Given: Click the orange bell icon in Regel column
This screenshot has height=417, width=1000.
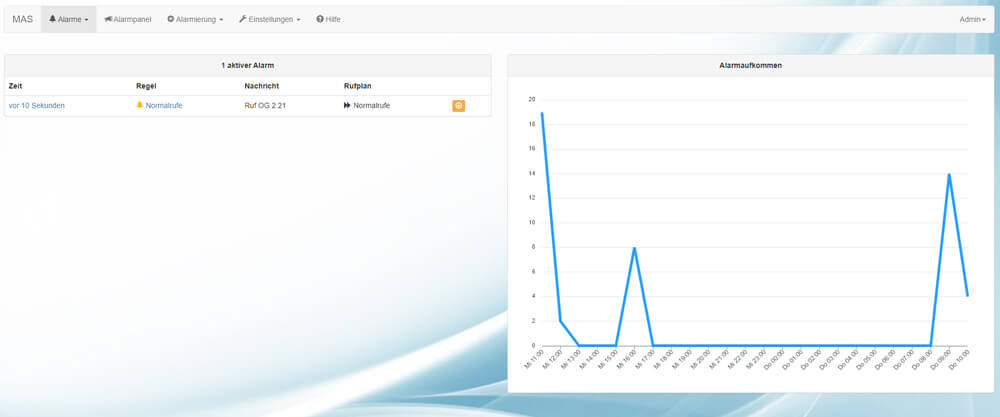Looking at the screenshot, I should pos(140,105).
